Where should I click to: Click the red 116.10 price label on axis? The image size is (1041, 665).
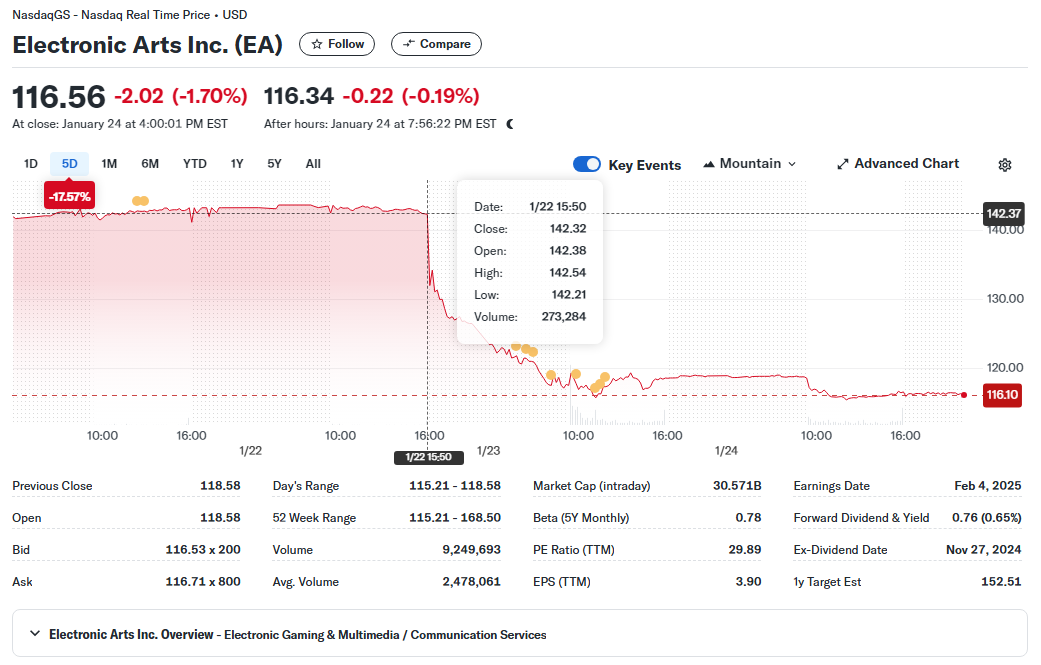[x=1002, y=395]
